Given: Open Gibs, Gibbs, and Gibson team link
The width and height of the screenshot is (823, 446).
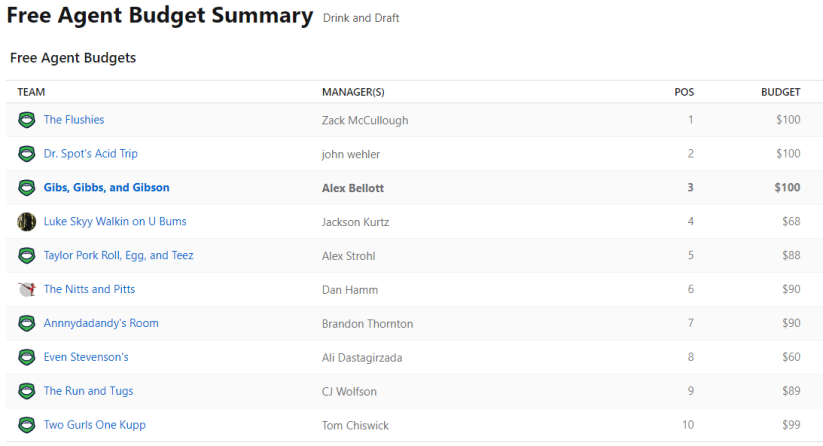Looking at the screenshot, I should 107,188.
